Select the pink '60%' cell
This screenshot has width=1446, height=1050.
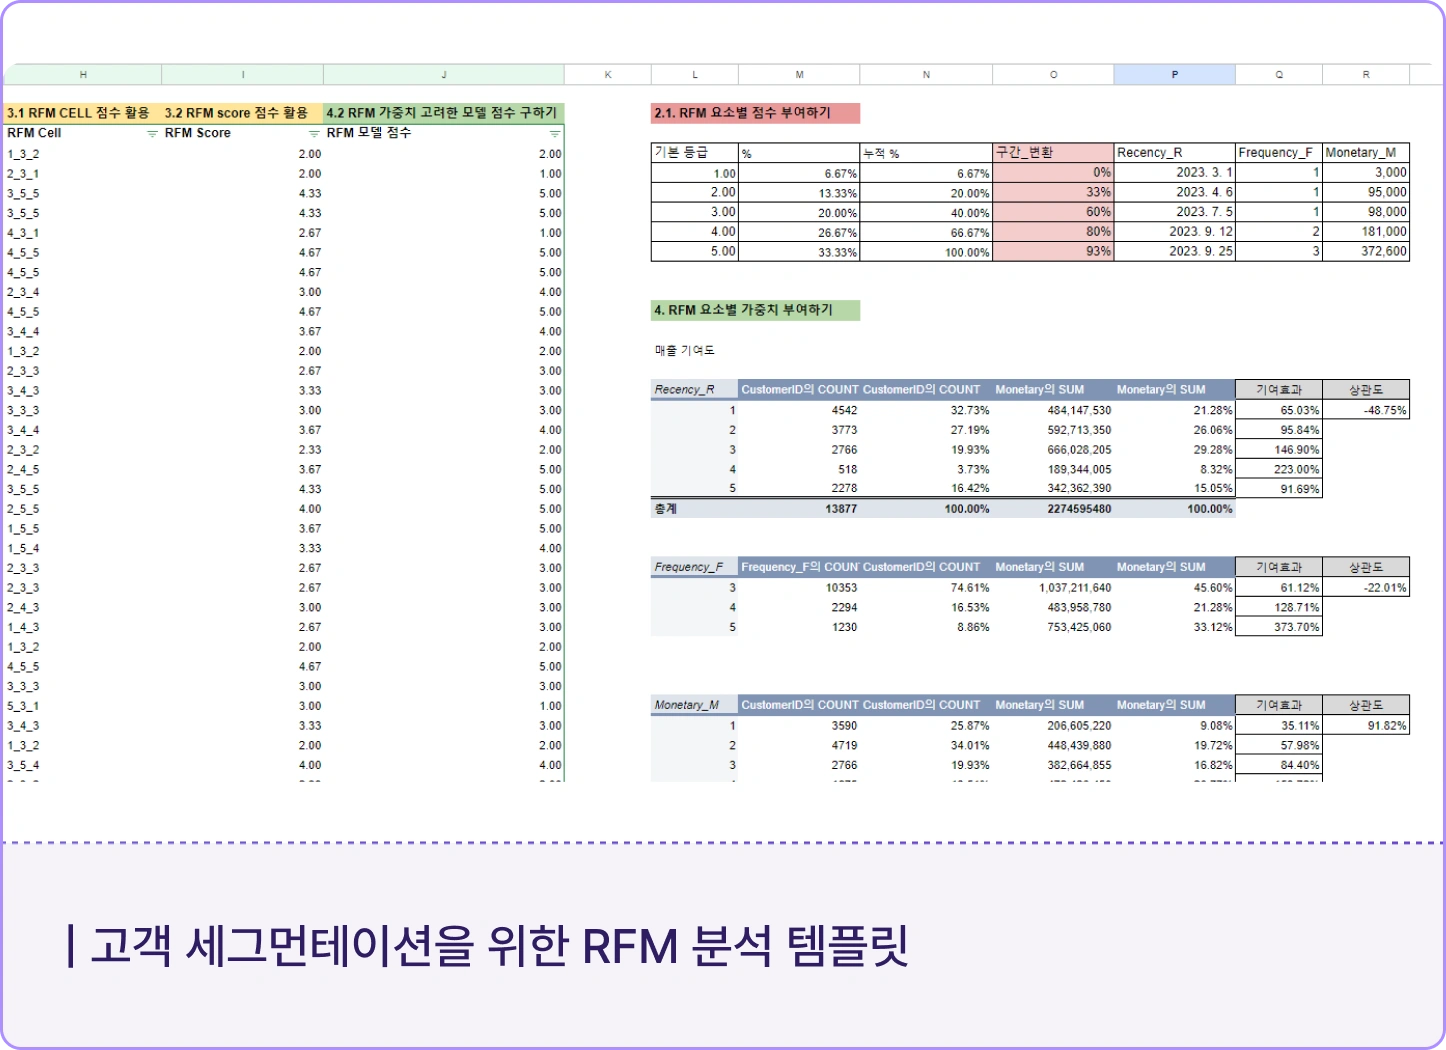(x=1053, y=212)
